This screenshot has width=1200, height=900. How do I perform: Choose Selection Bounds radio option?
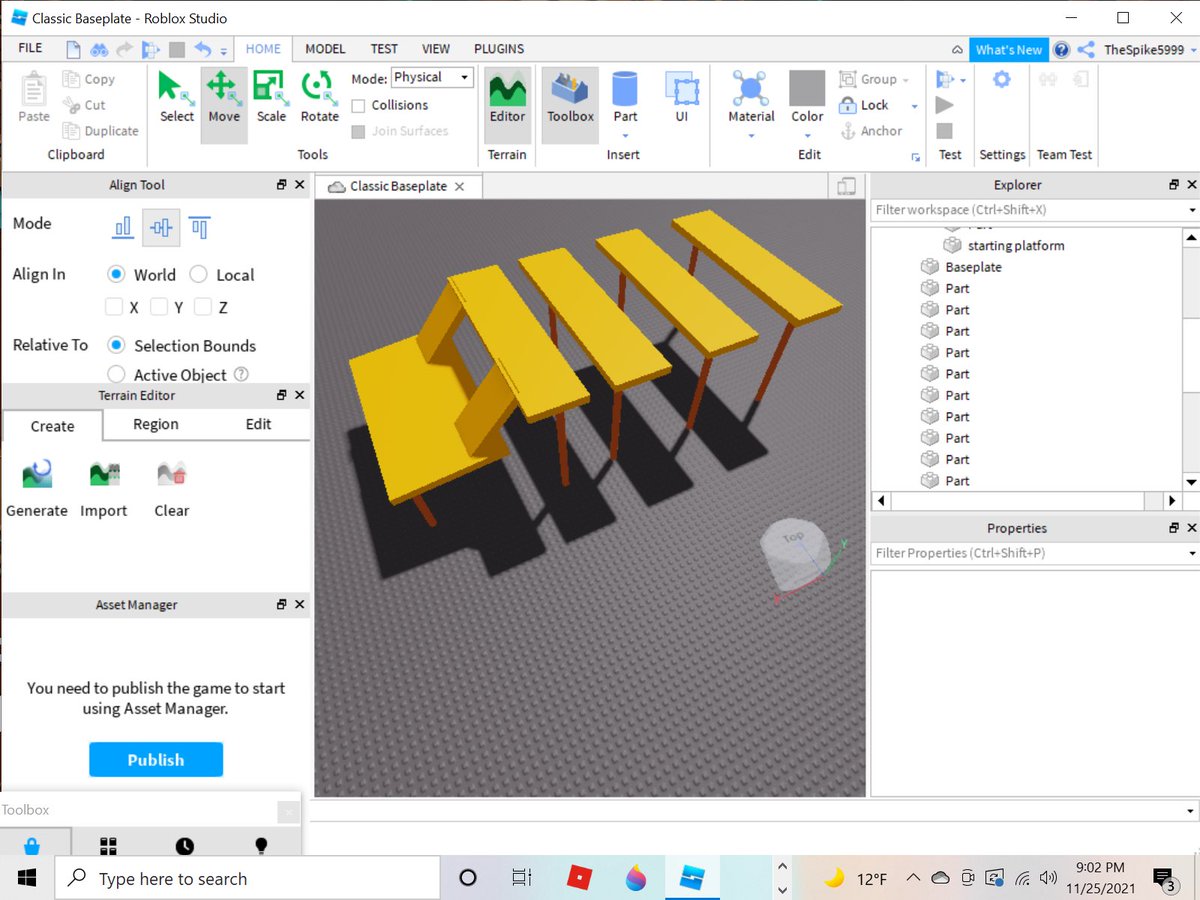[x=116, y=345]
